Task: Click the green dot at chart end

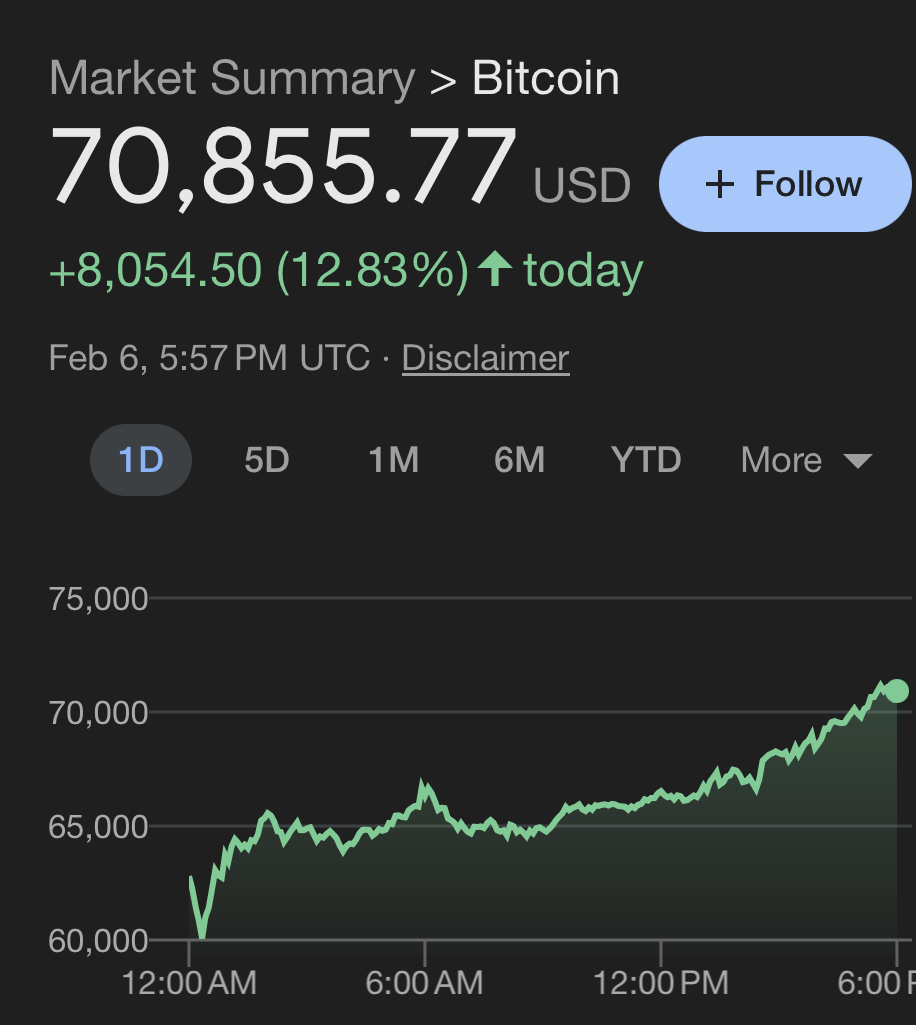Action: pyautogui.click(x=896, y=691)
